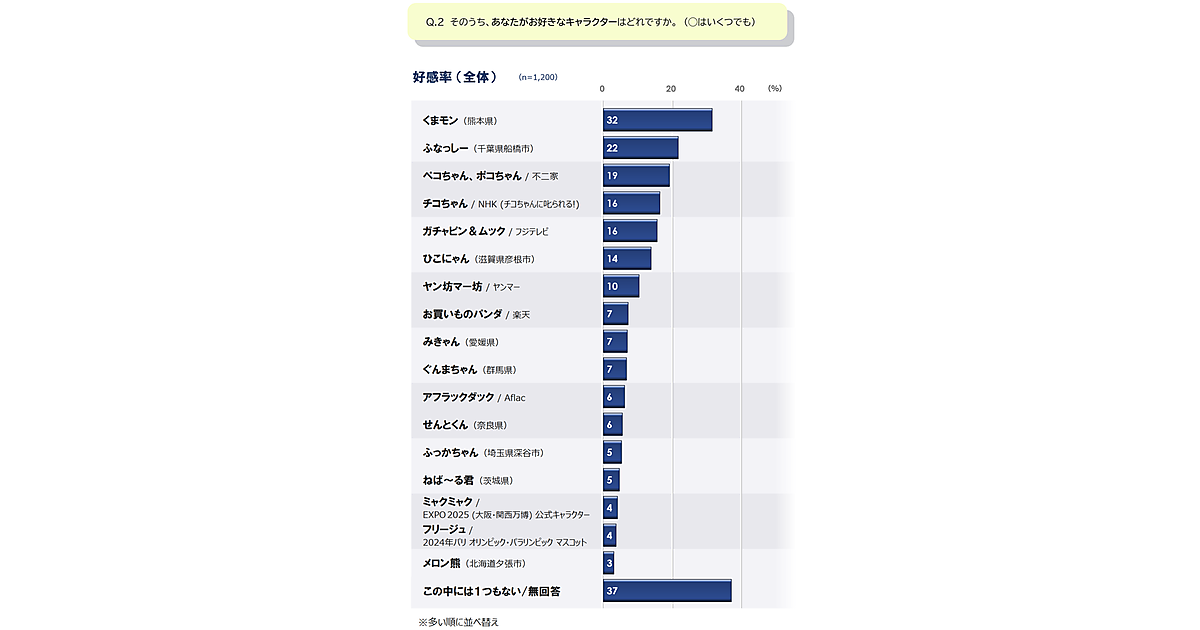Click the メロン熊 bar showing 3
Screen dimensions: 1200x630
[x=608, y=563]
